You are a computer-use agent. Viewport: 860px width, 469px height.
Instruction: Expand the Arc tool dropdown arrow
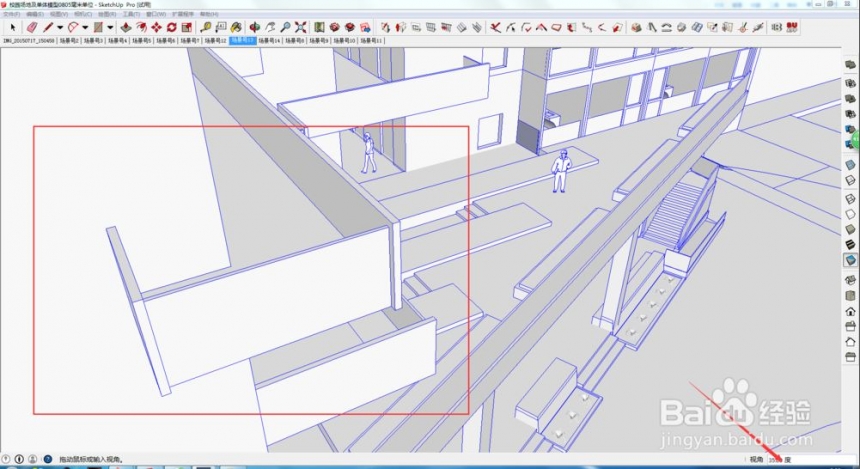(x=85, y=27)
